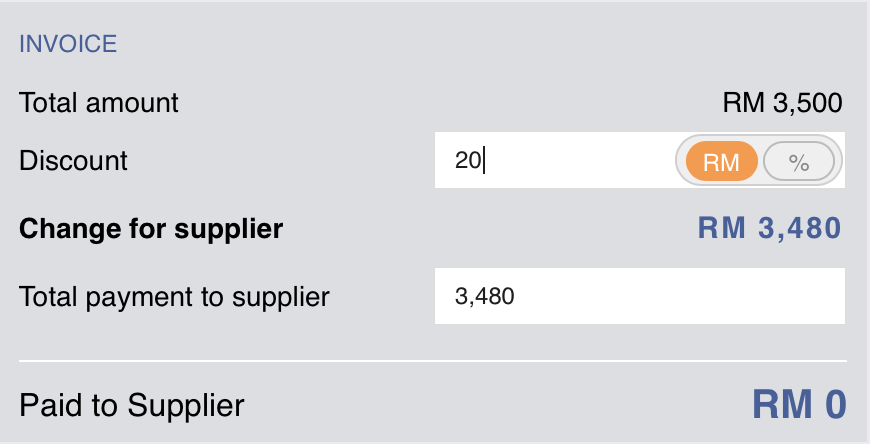870x444 pixels.
Task: Click the orange highlighted RM pill
Action: (x=721, y=160)
